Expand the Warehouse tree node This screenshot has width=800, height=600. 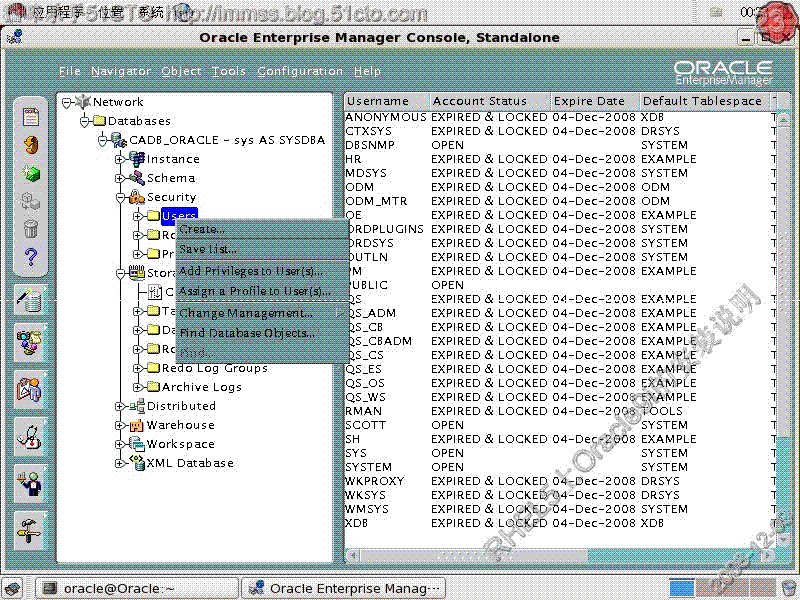point(119,426)
